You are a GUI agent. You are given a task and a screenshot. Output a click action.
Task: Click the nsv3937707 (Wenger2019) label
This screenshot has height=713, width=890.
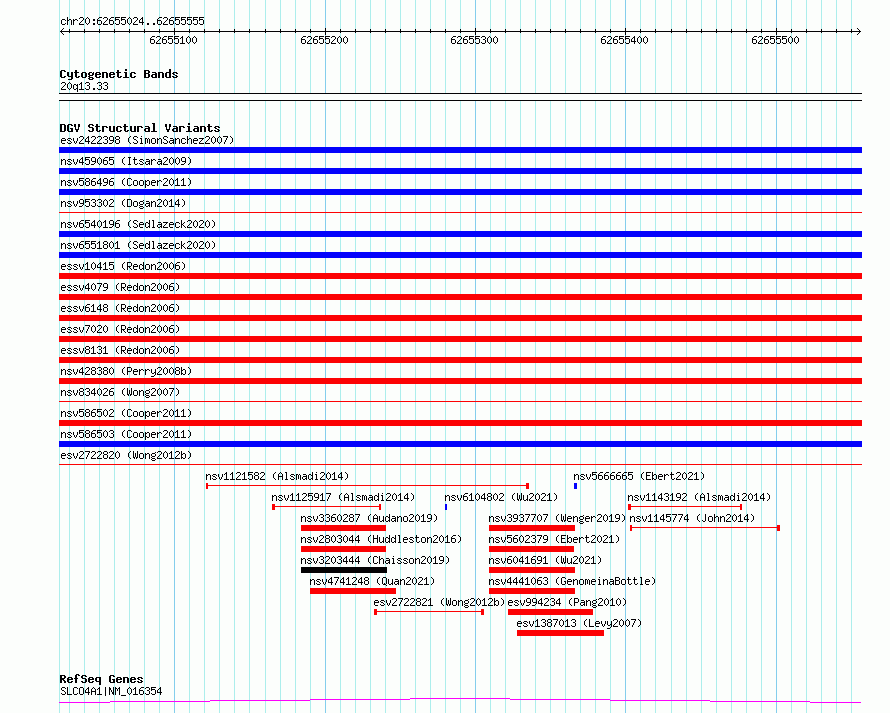(x=557, y=518)
